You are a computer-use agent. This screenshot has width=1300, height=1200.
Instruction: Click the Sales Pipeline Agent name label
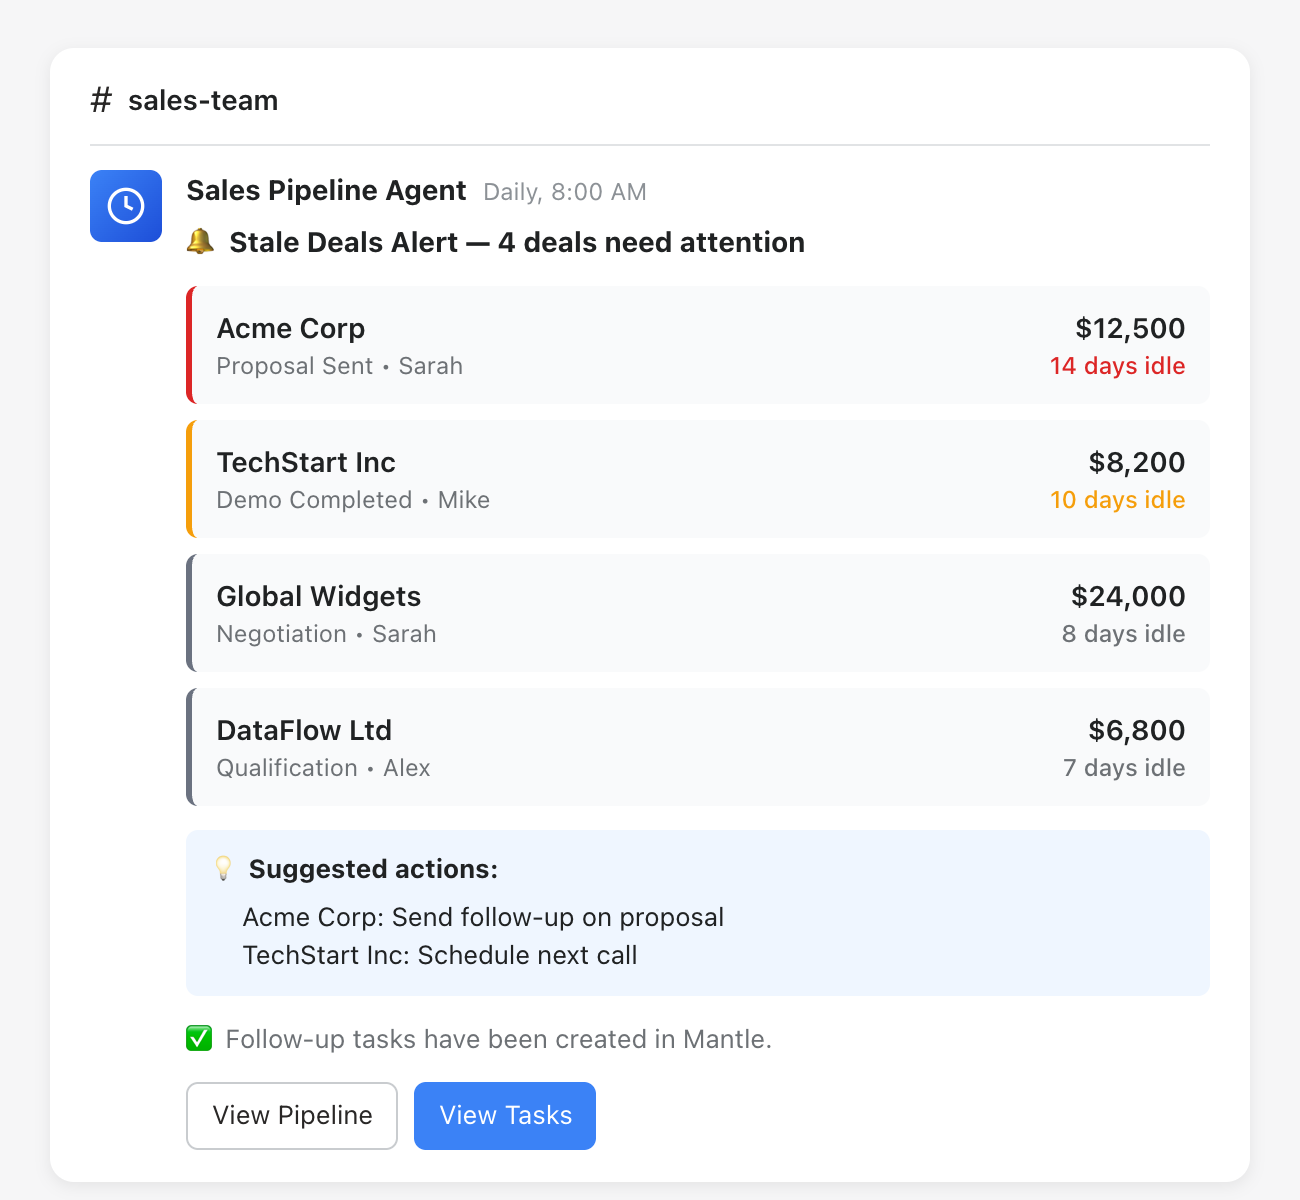tap(325, 190)
